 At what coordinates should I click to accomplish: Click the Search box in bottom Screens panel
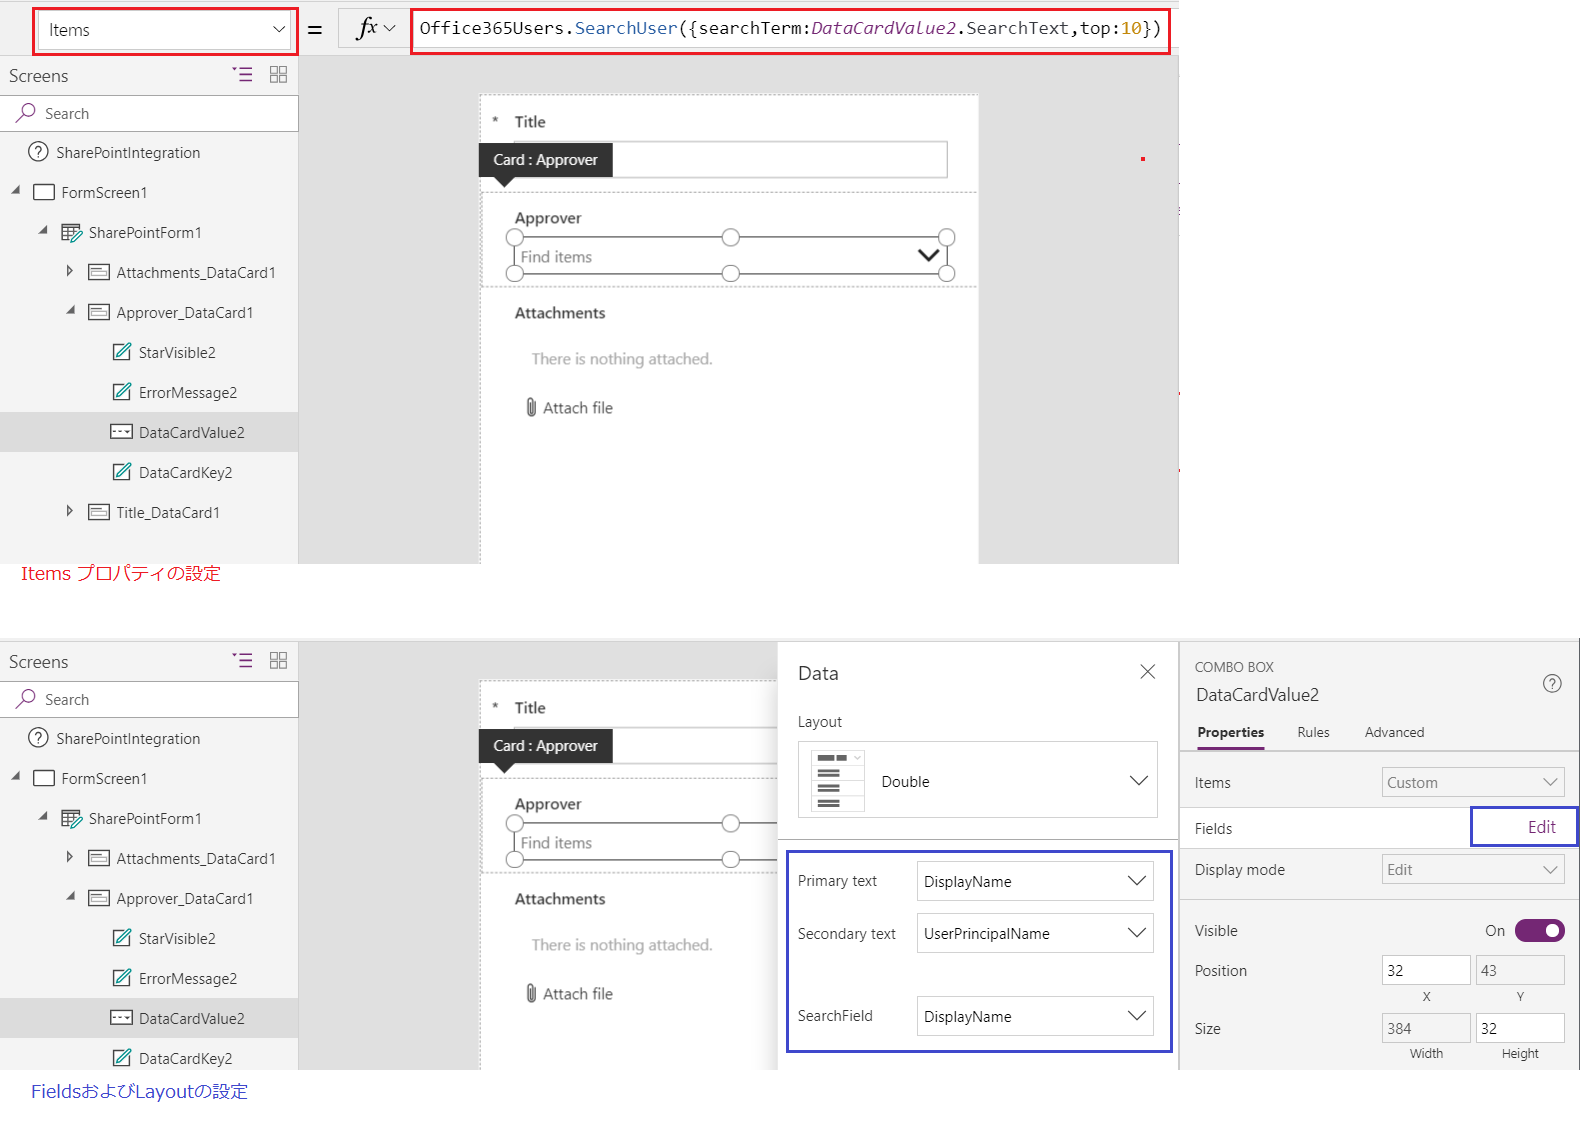149,700
